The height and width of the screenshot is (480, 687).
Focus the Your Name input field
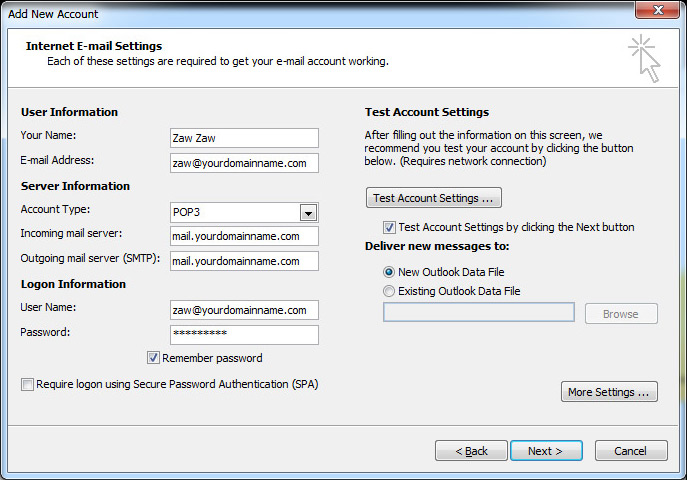coord(244,138)
